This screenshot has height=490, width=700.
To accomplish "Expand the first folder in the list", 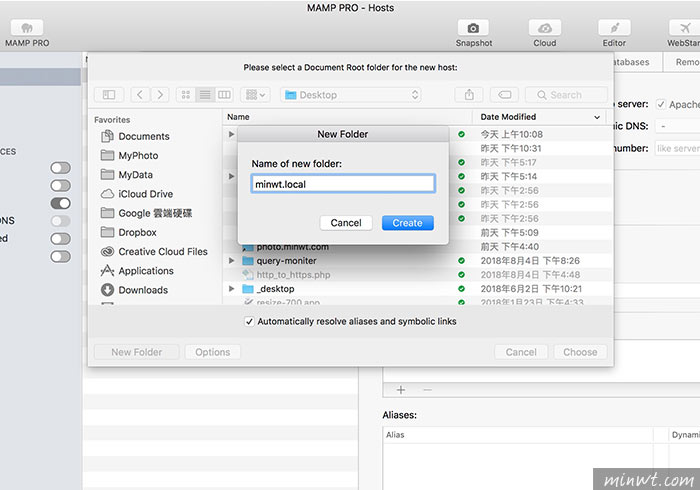I will tap(231, 134).
